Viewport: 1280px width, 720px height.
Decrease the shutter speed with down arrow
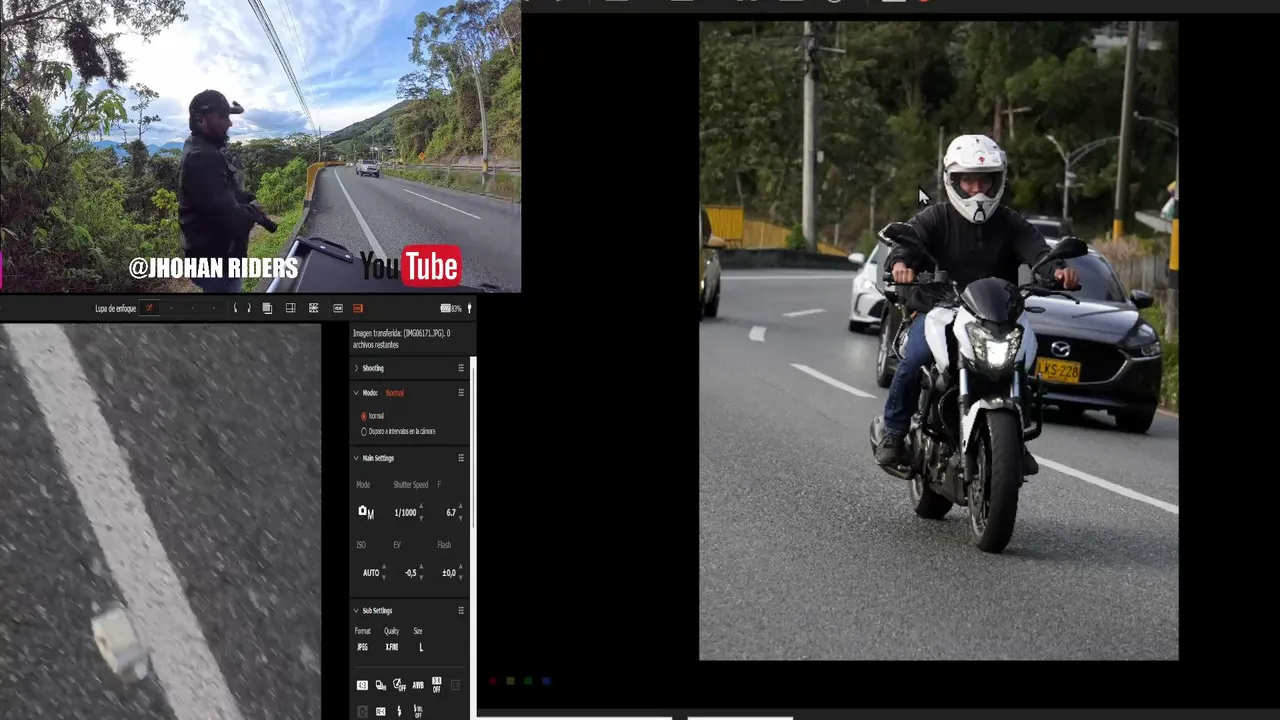click(x=421, y=518)
